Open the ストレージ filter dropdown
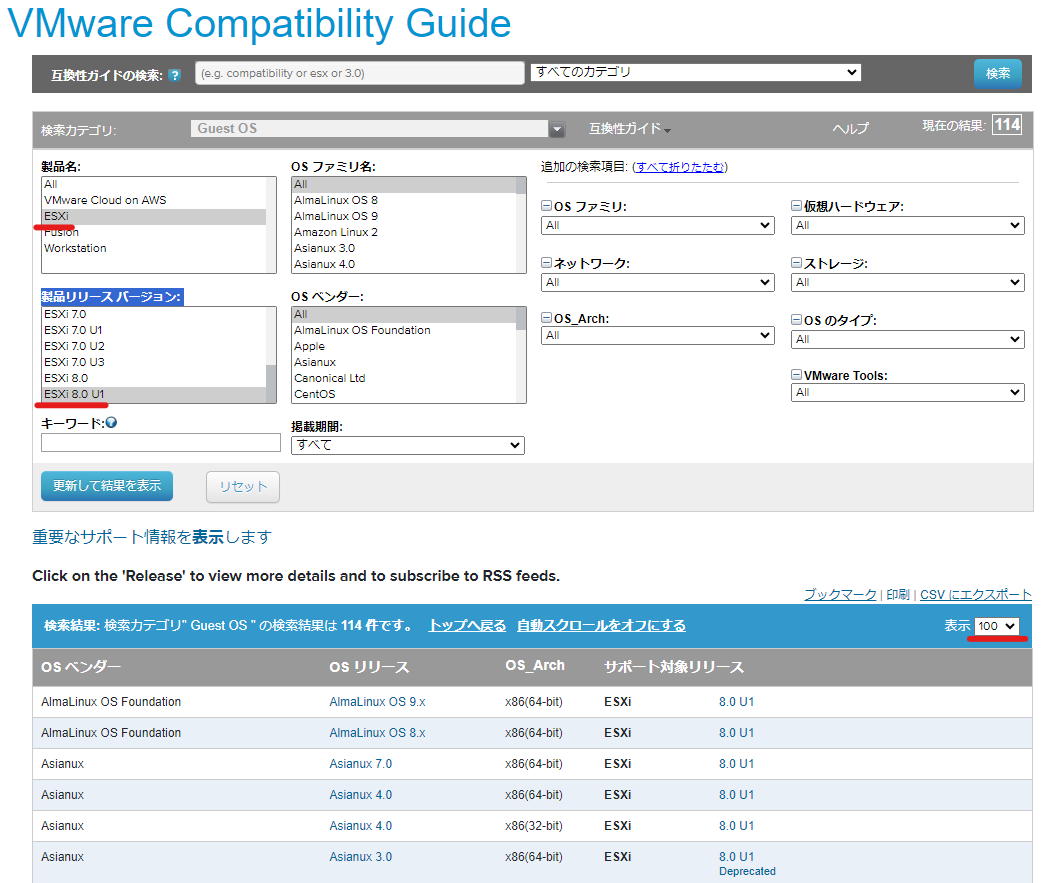This screenshot has height=883, width=1054. coord(907,282)
